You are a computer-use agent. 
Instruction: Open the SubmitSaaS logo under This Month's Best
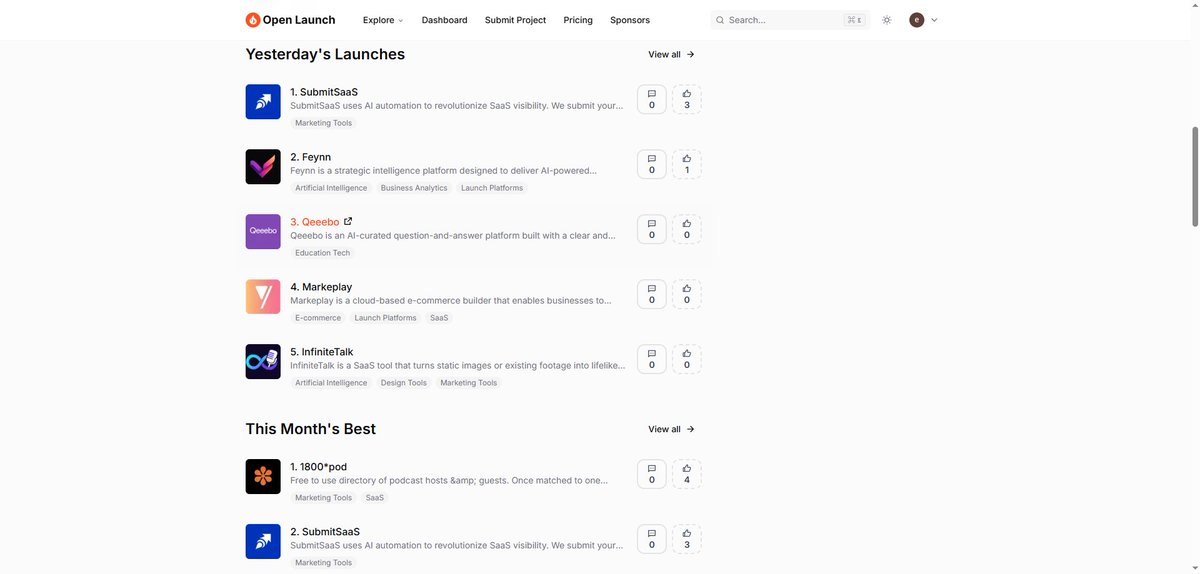[263, 542]
